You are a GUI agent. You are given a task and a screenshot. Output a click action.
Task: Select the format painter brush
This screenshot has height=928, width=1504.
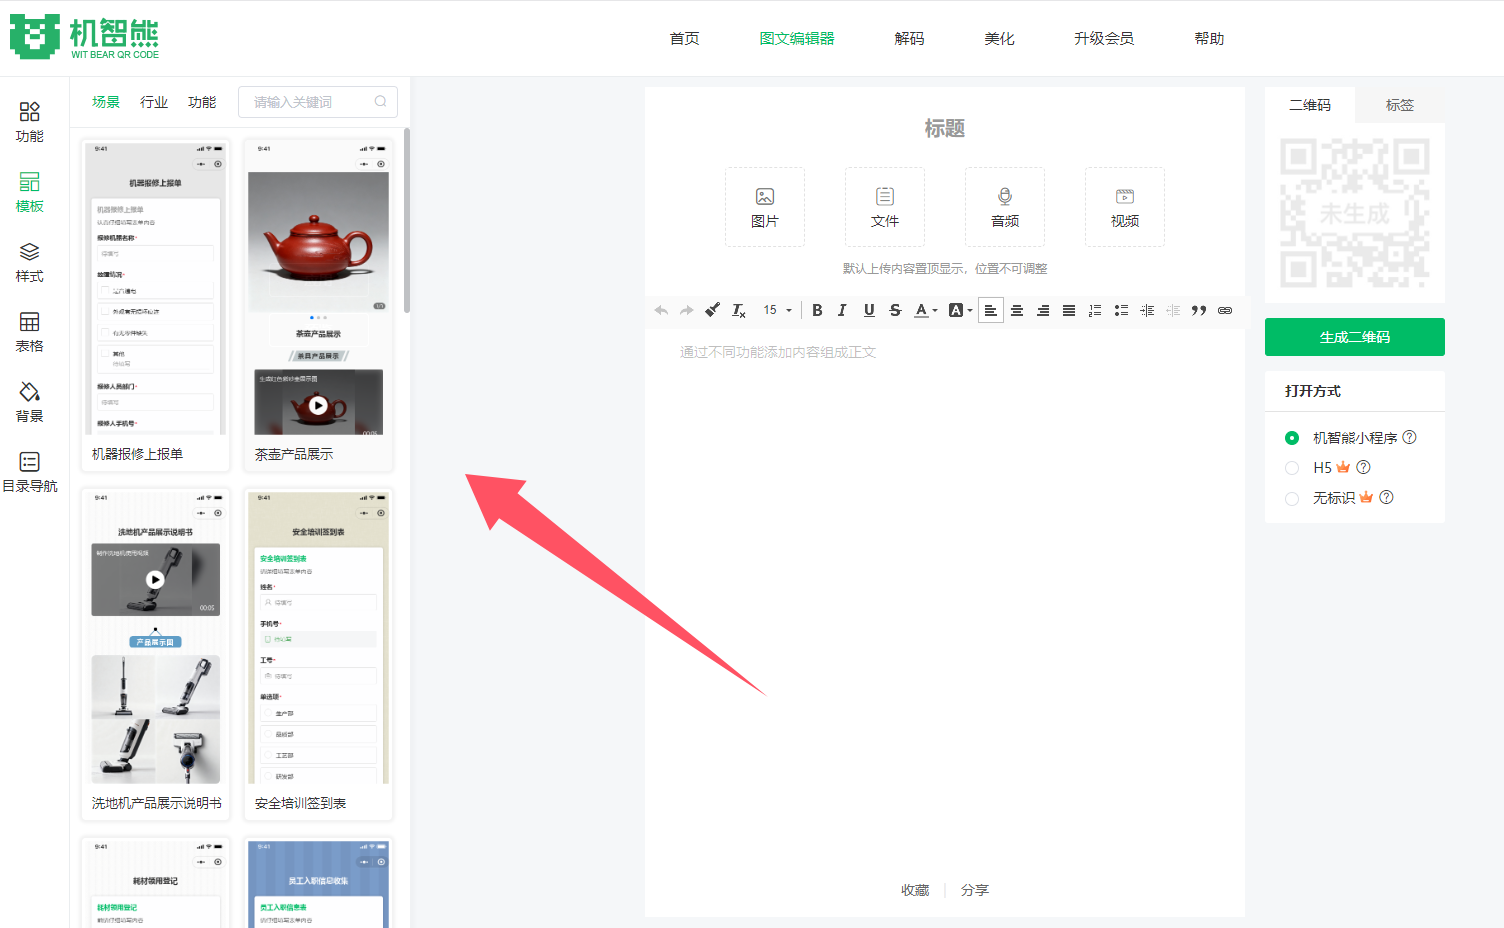[712, 310]
